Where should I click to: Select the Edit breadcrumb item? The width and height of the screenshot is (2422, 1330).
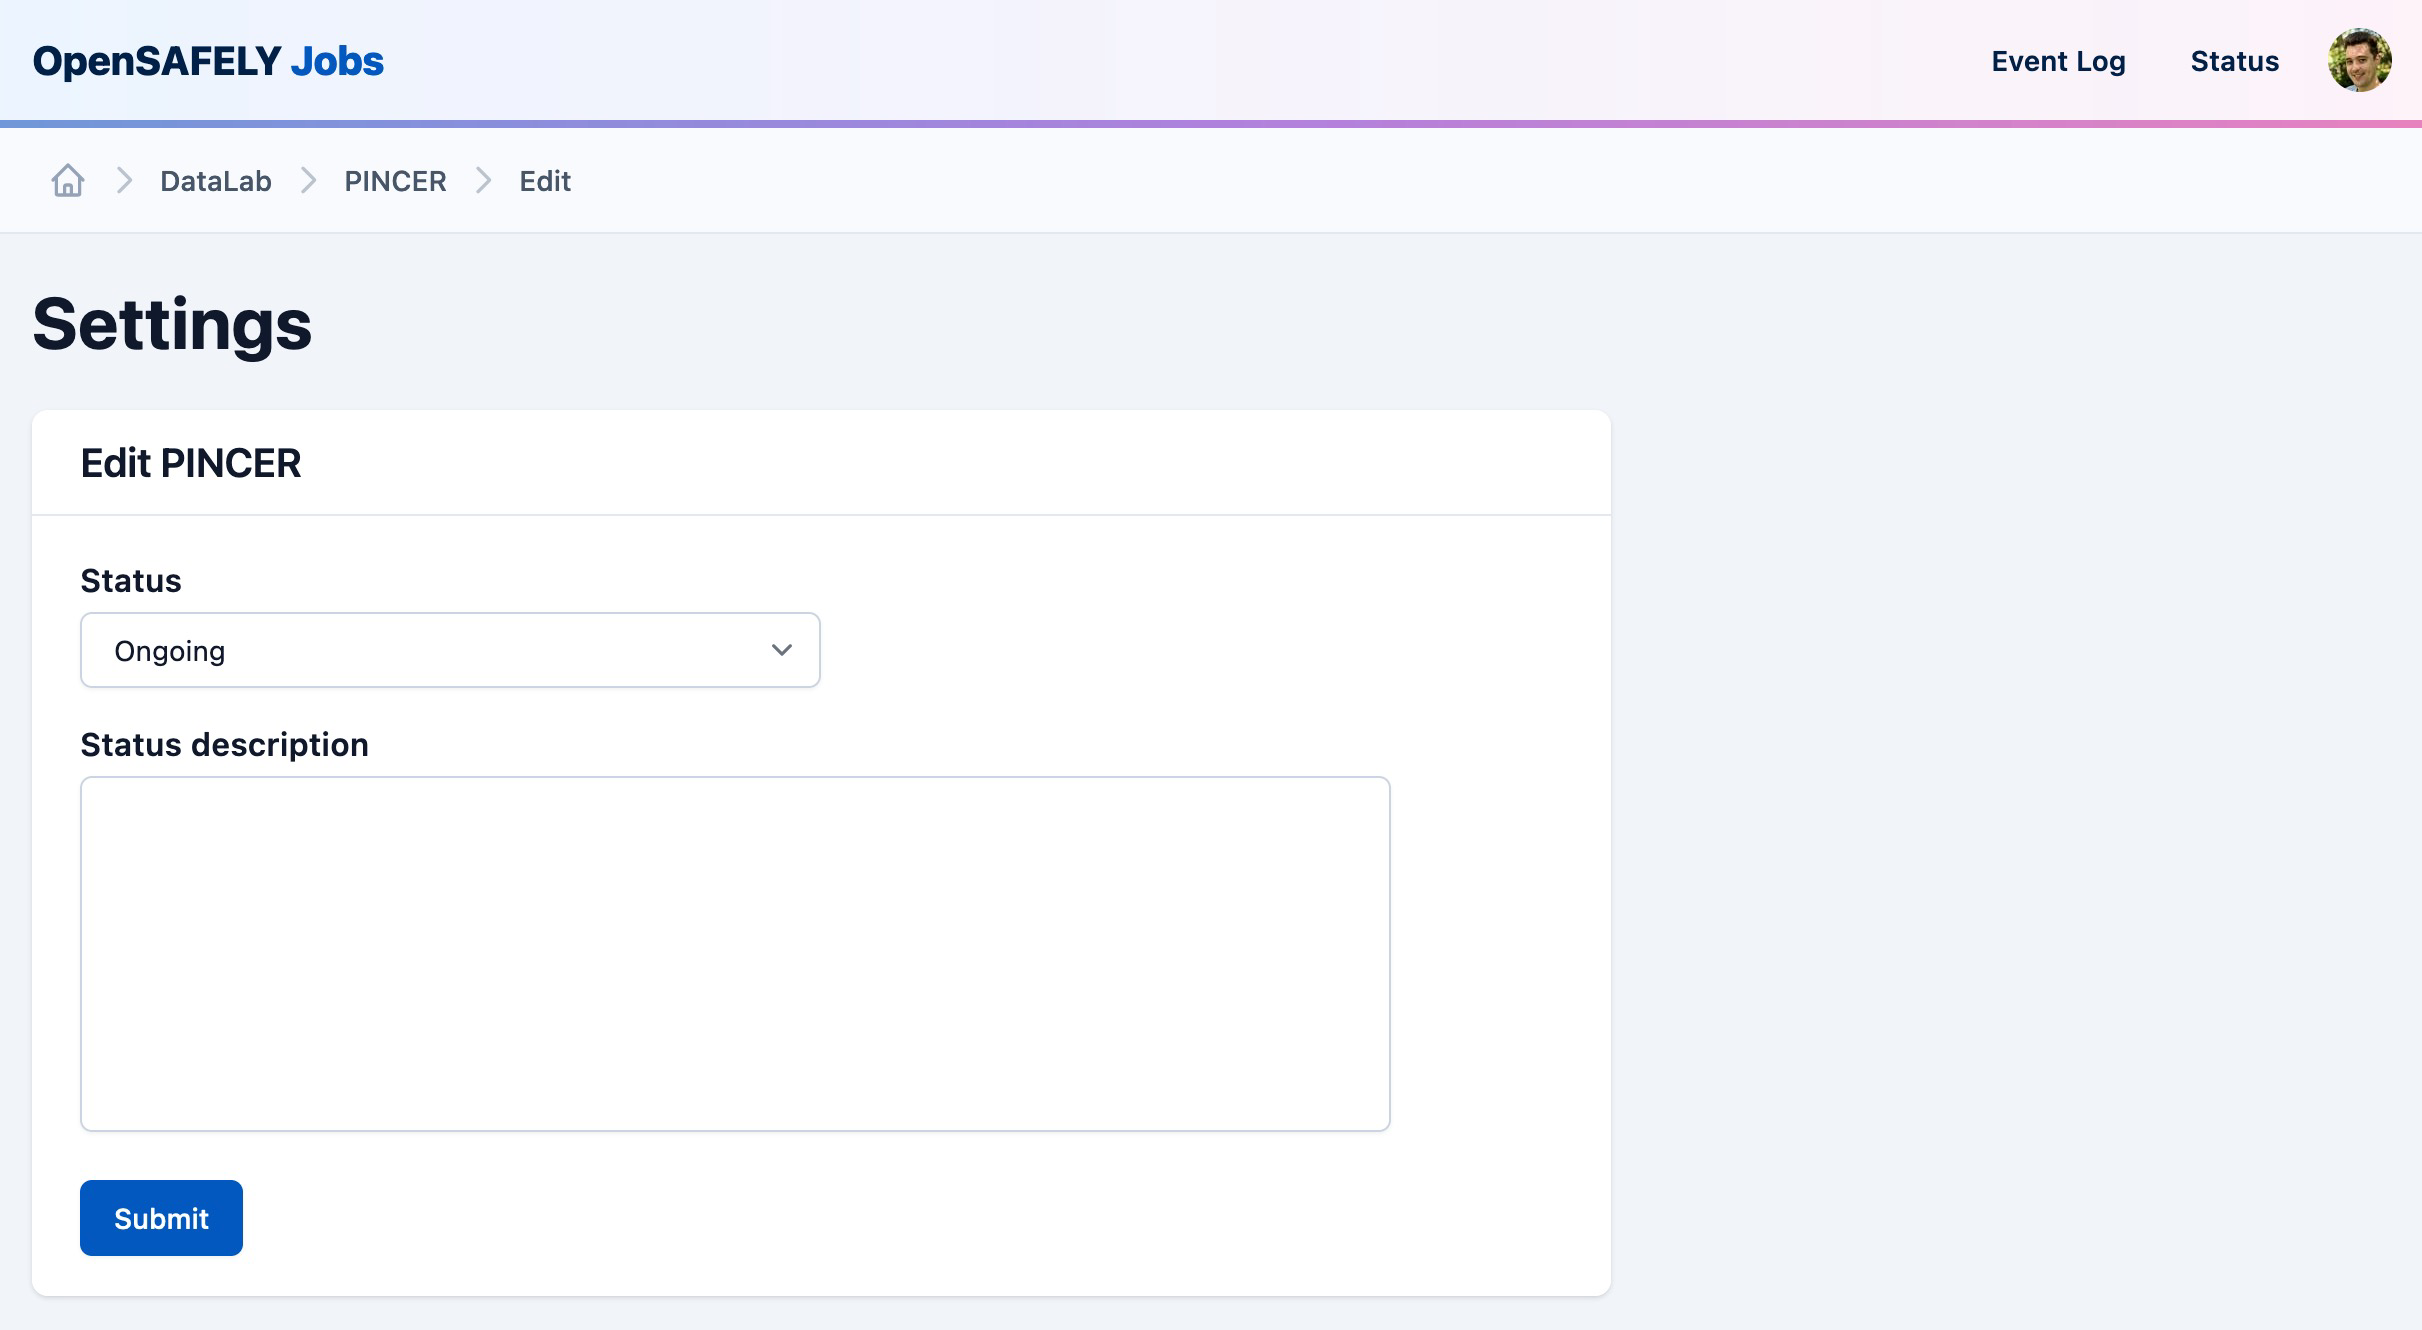(x=544, y=181)
